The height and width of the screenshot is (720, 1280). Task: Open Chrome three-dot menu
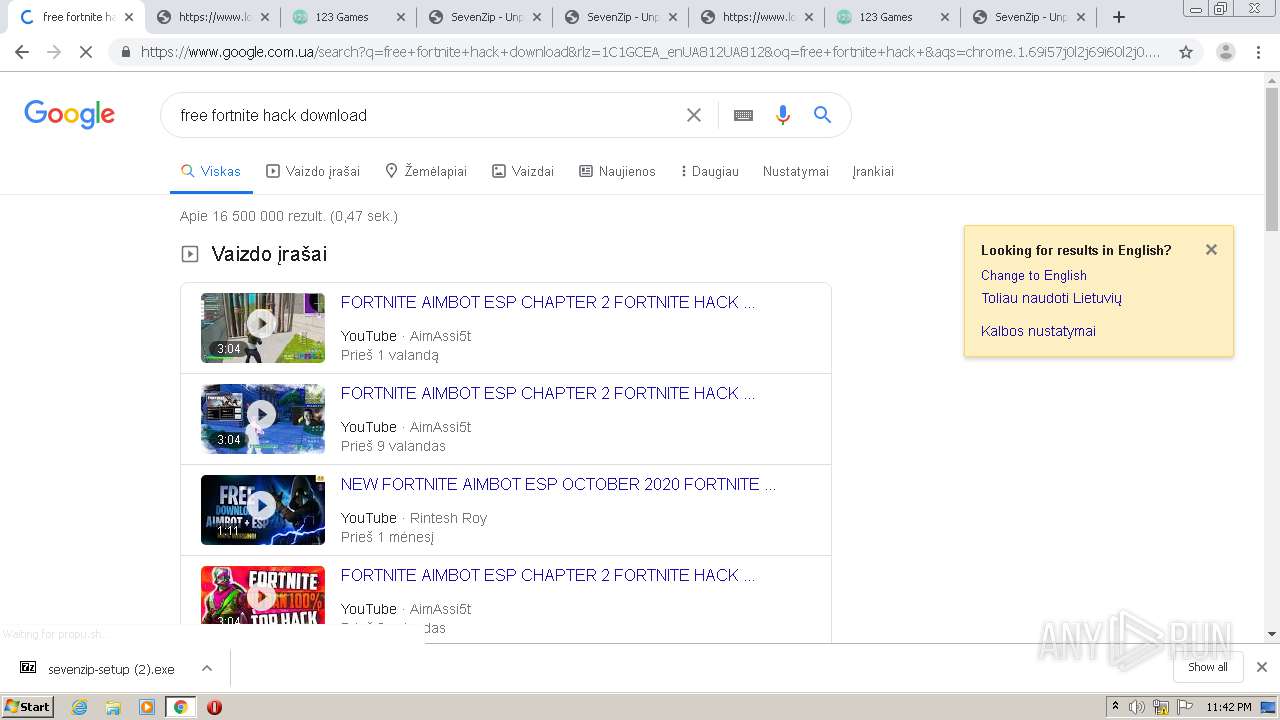(x=1258, y=52)
